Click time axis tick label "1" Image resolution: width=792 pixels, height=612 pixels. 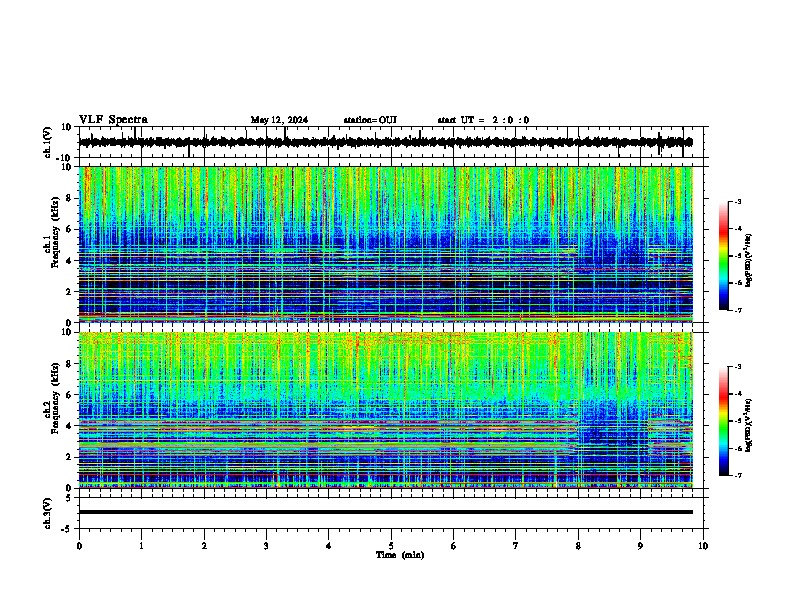(141, 546)
